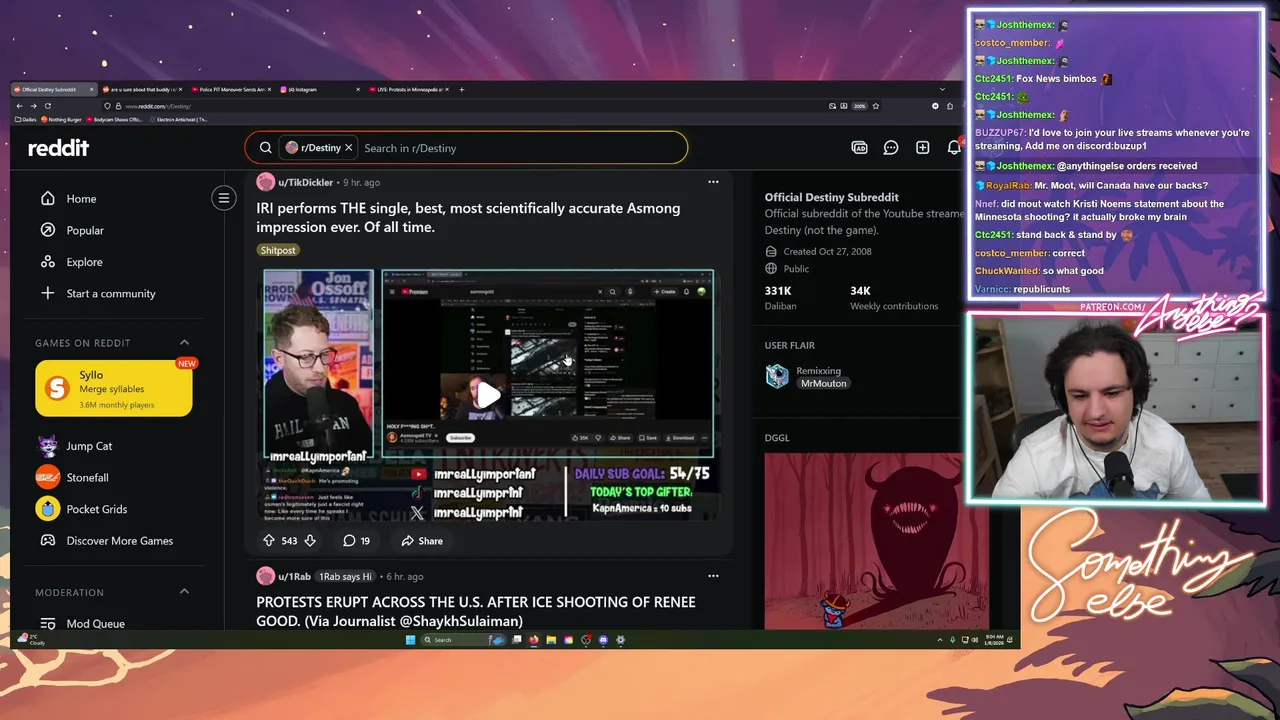Image resolution: width=1280 pixels, height=720 pixels.
Task: Open File Explorer from the taskbar
Action: [x=551, y=640]
